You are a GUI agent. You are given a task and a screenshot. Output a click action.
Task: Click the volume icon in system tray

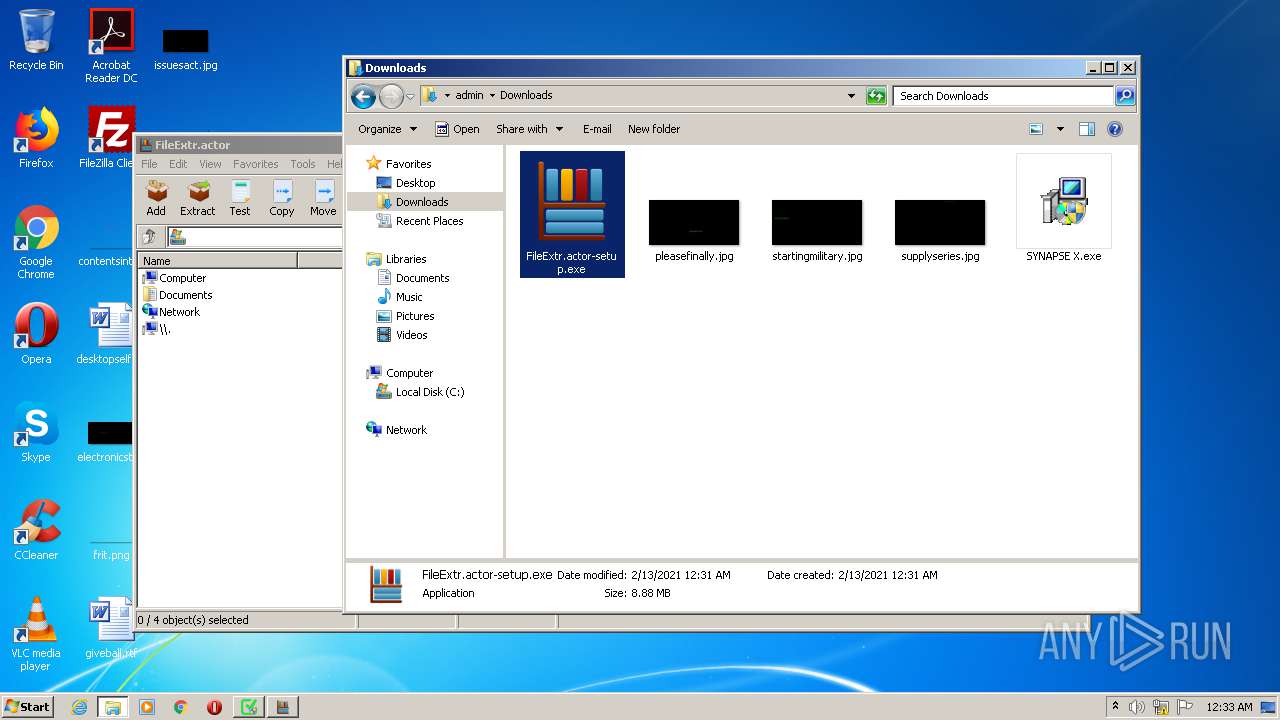pyautogui.click(x=1137, y=707)
